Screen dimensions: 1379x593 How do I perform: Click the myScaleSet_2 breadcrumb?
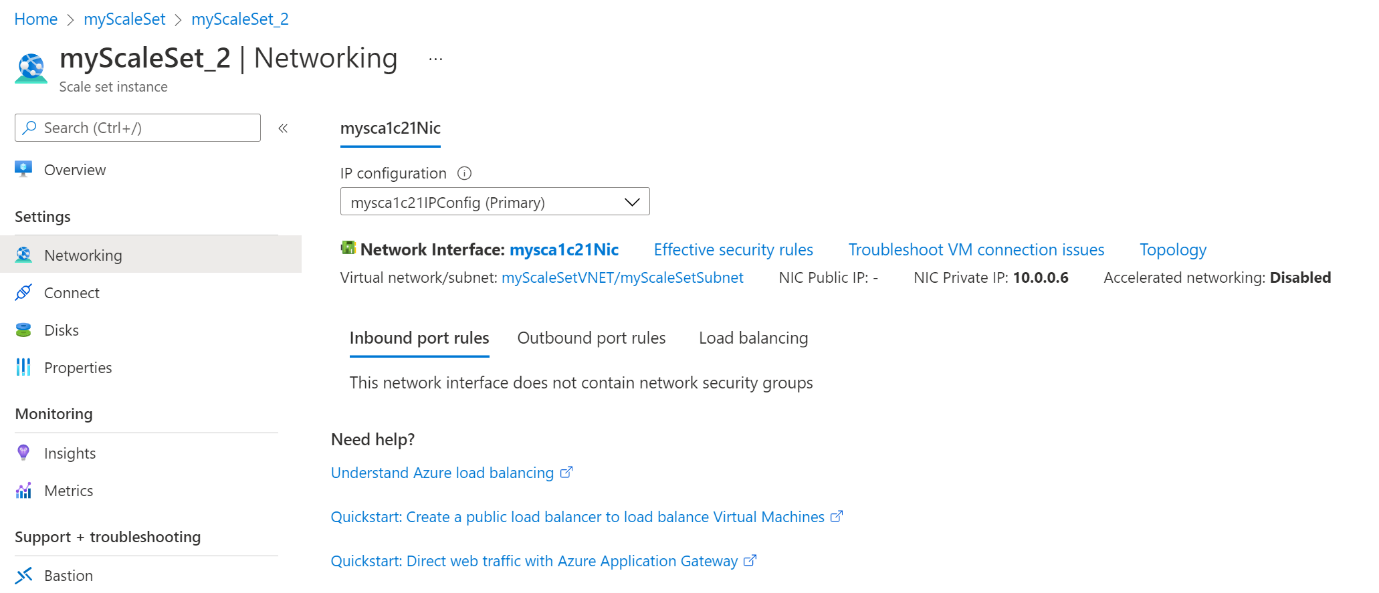point(240,19)
